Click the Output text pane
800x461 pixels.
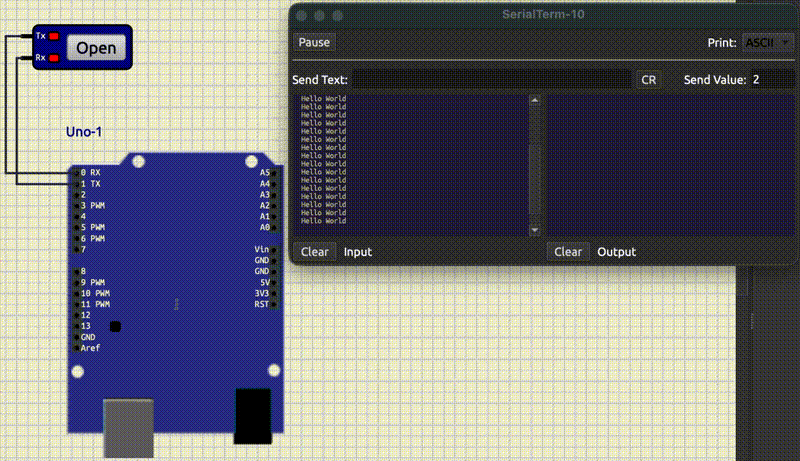[x=671, y=165]
